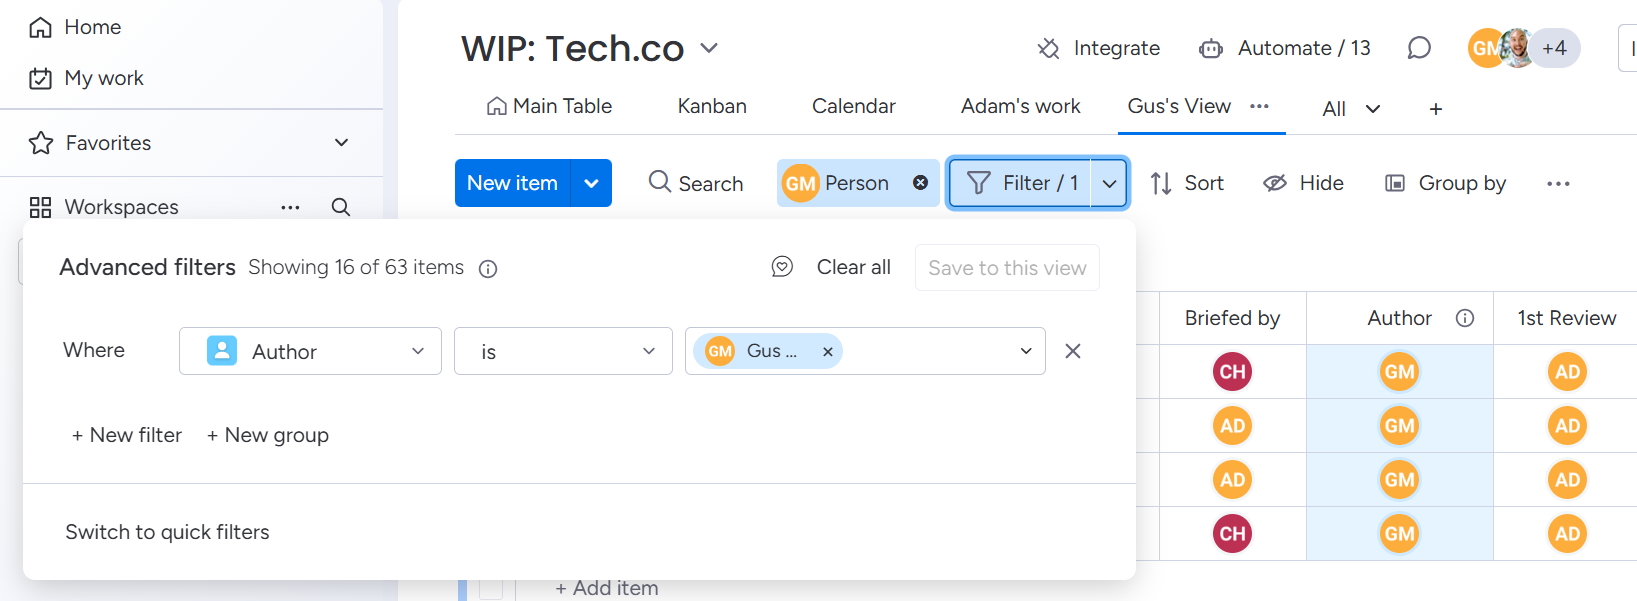Viewport: 1637px width, 601px height.
Task: Open the Home page
Action: [x=75, y=27]
